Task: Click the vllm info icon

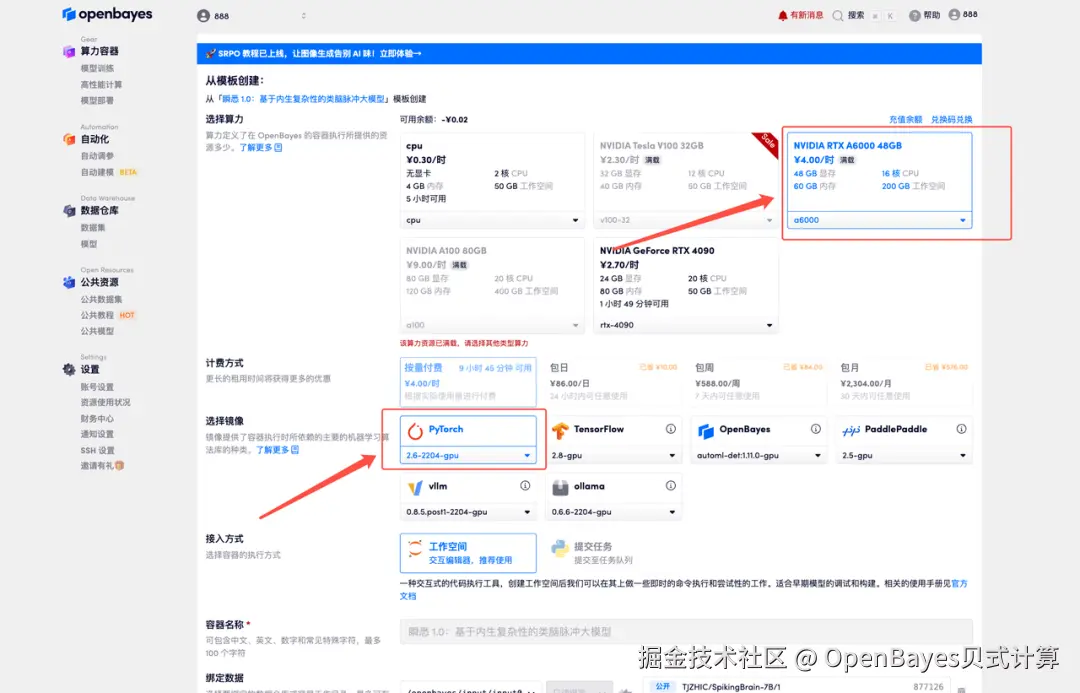Action: click(525, 486)
